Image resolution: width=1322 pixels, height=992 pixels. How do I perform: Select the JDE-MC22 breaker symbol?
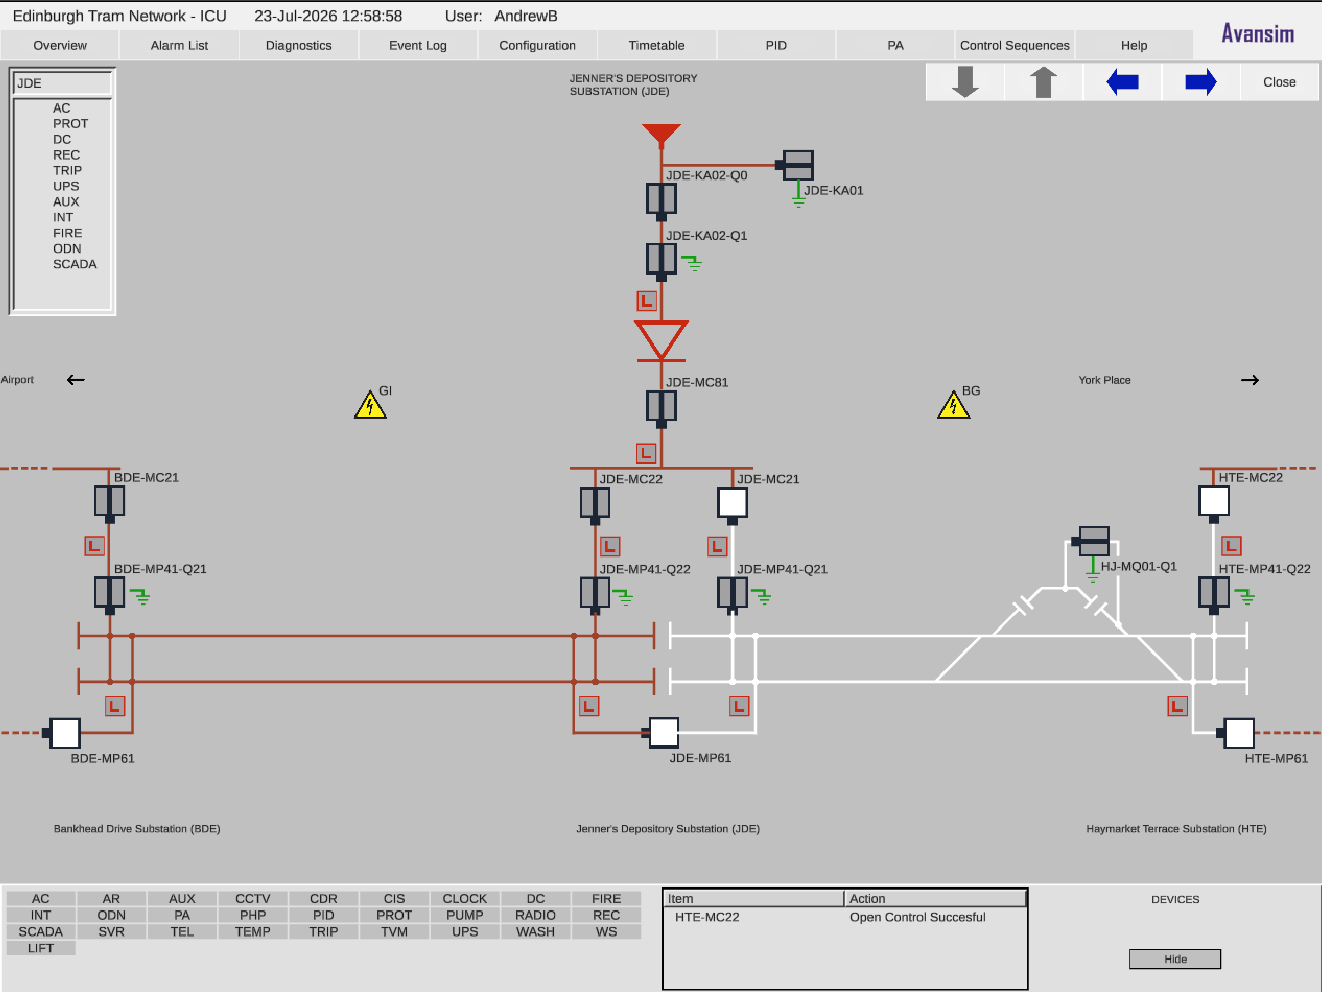[x=595, y=503]
